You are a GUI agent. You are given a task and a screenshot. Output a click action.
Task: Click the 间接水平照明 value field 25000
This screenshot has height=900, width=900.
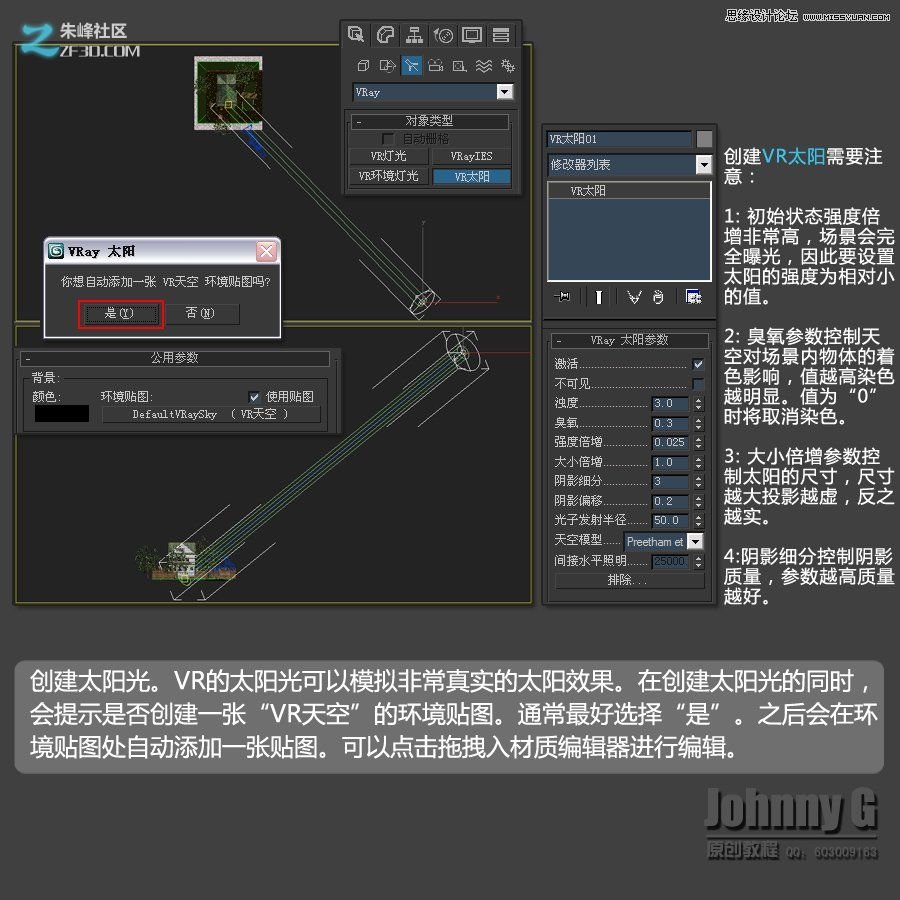pyautogui.click(x=670, y=561)
